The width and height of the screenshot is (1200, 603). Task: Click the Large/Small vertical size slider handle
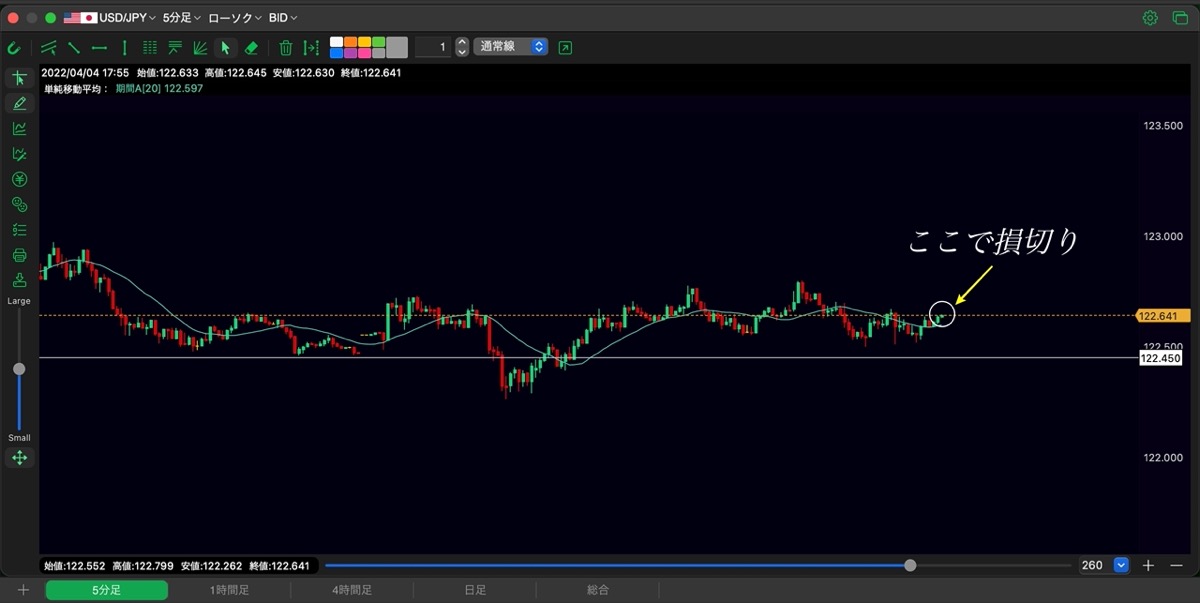click(19, 369)
